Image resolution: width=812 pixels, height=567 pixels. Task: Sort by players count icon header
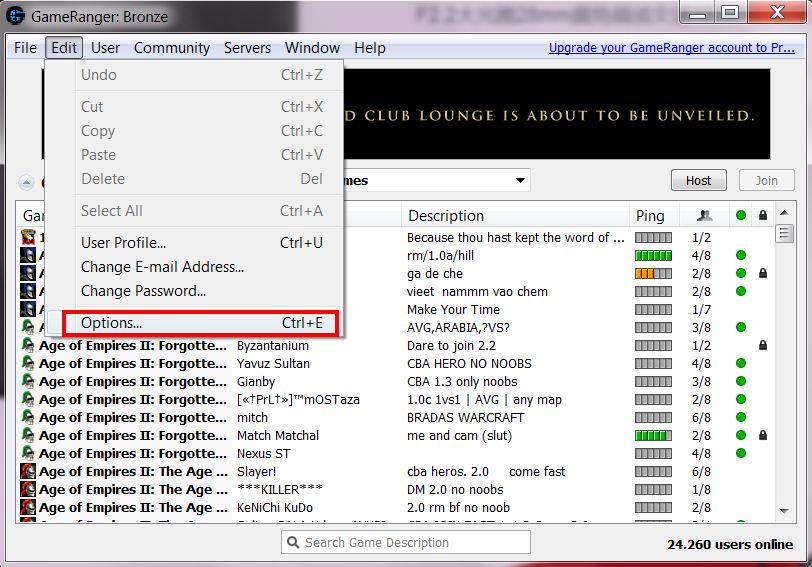click(704, 215)
